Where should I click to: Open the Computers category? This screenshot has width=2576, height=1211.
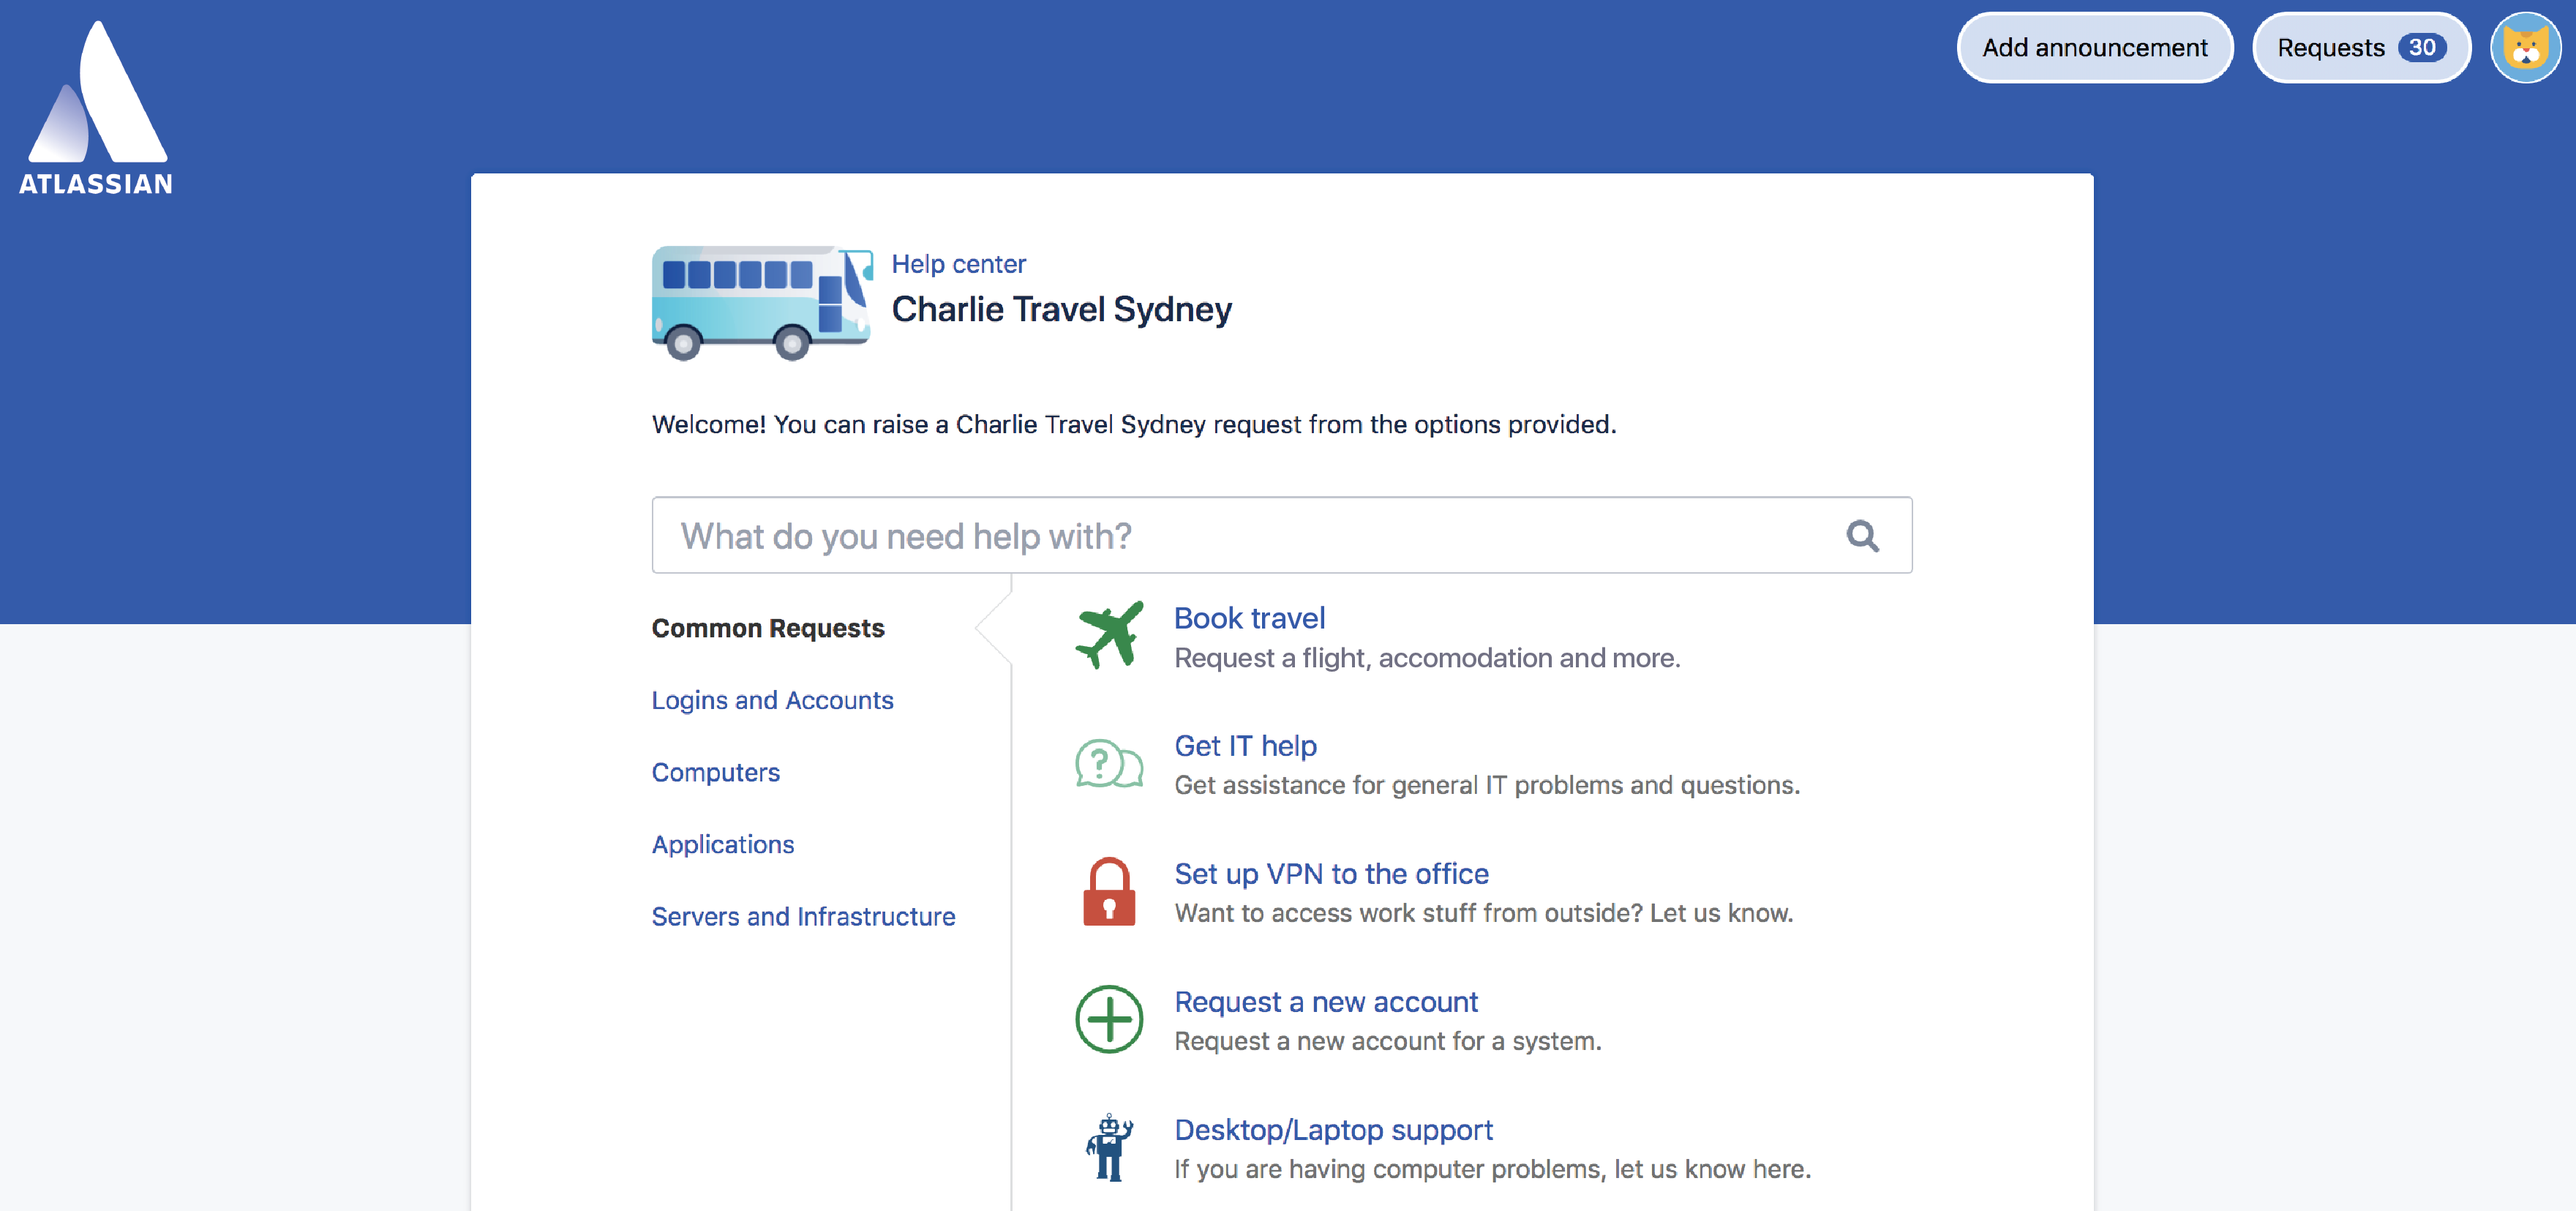(x=715, y=771)
